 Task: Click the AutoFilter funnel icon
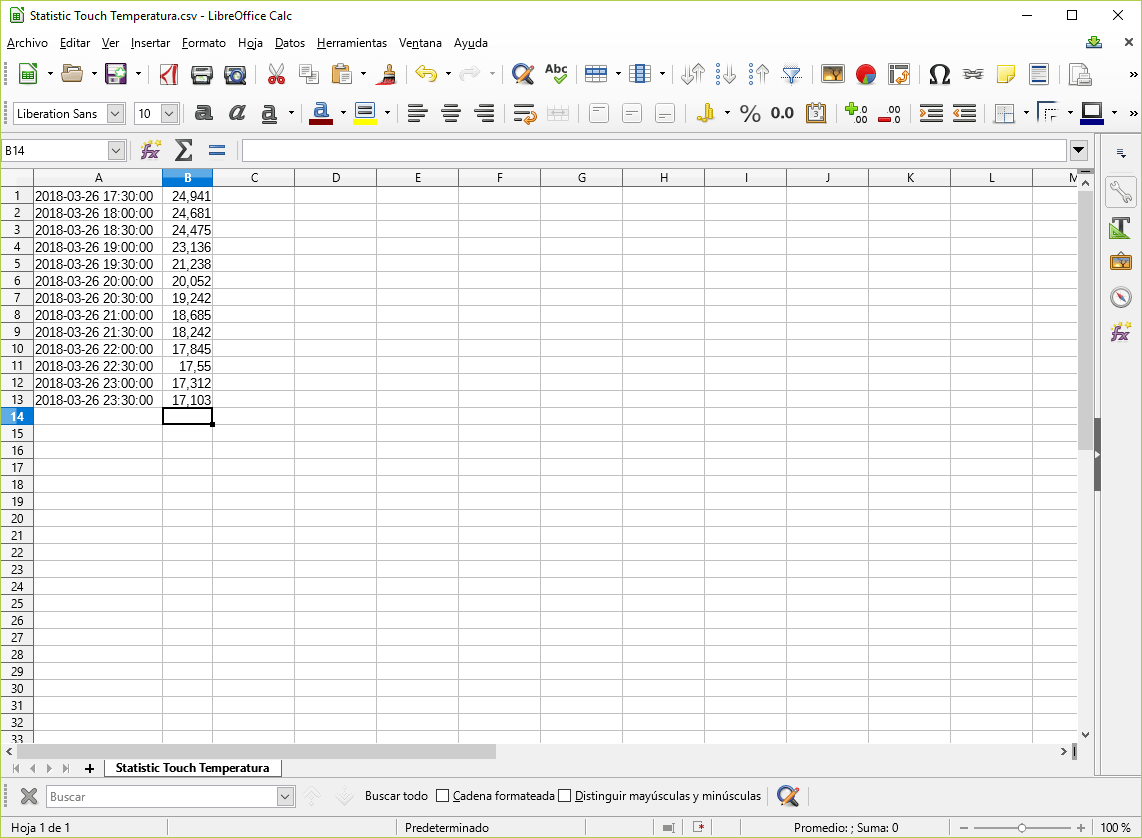[792, 74]
